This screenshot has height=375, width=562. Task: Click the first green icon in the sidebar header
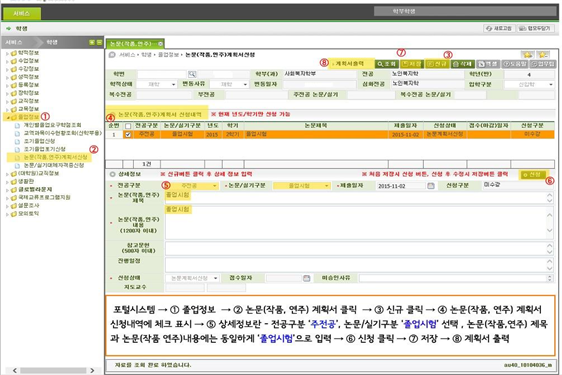[92, 42]
